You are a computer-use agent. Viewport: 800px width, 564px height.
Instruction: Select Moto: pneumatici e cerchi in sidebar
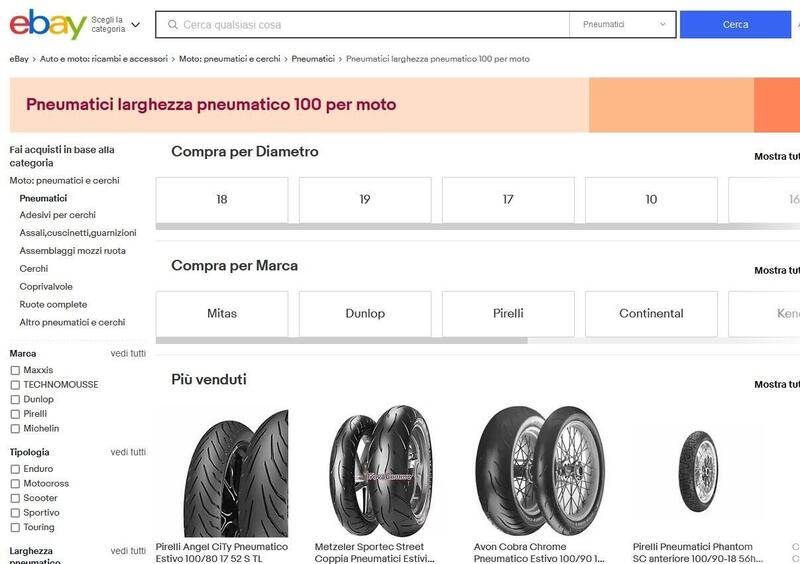point(64,180)
